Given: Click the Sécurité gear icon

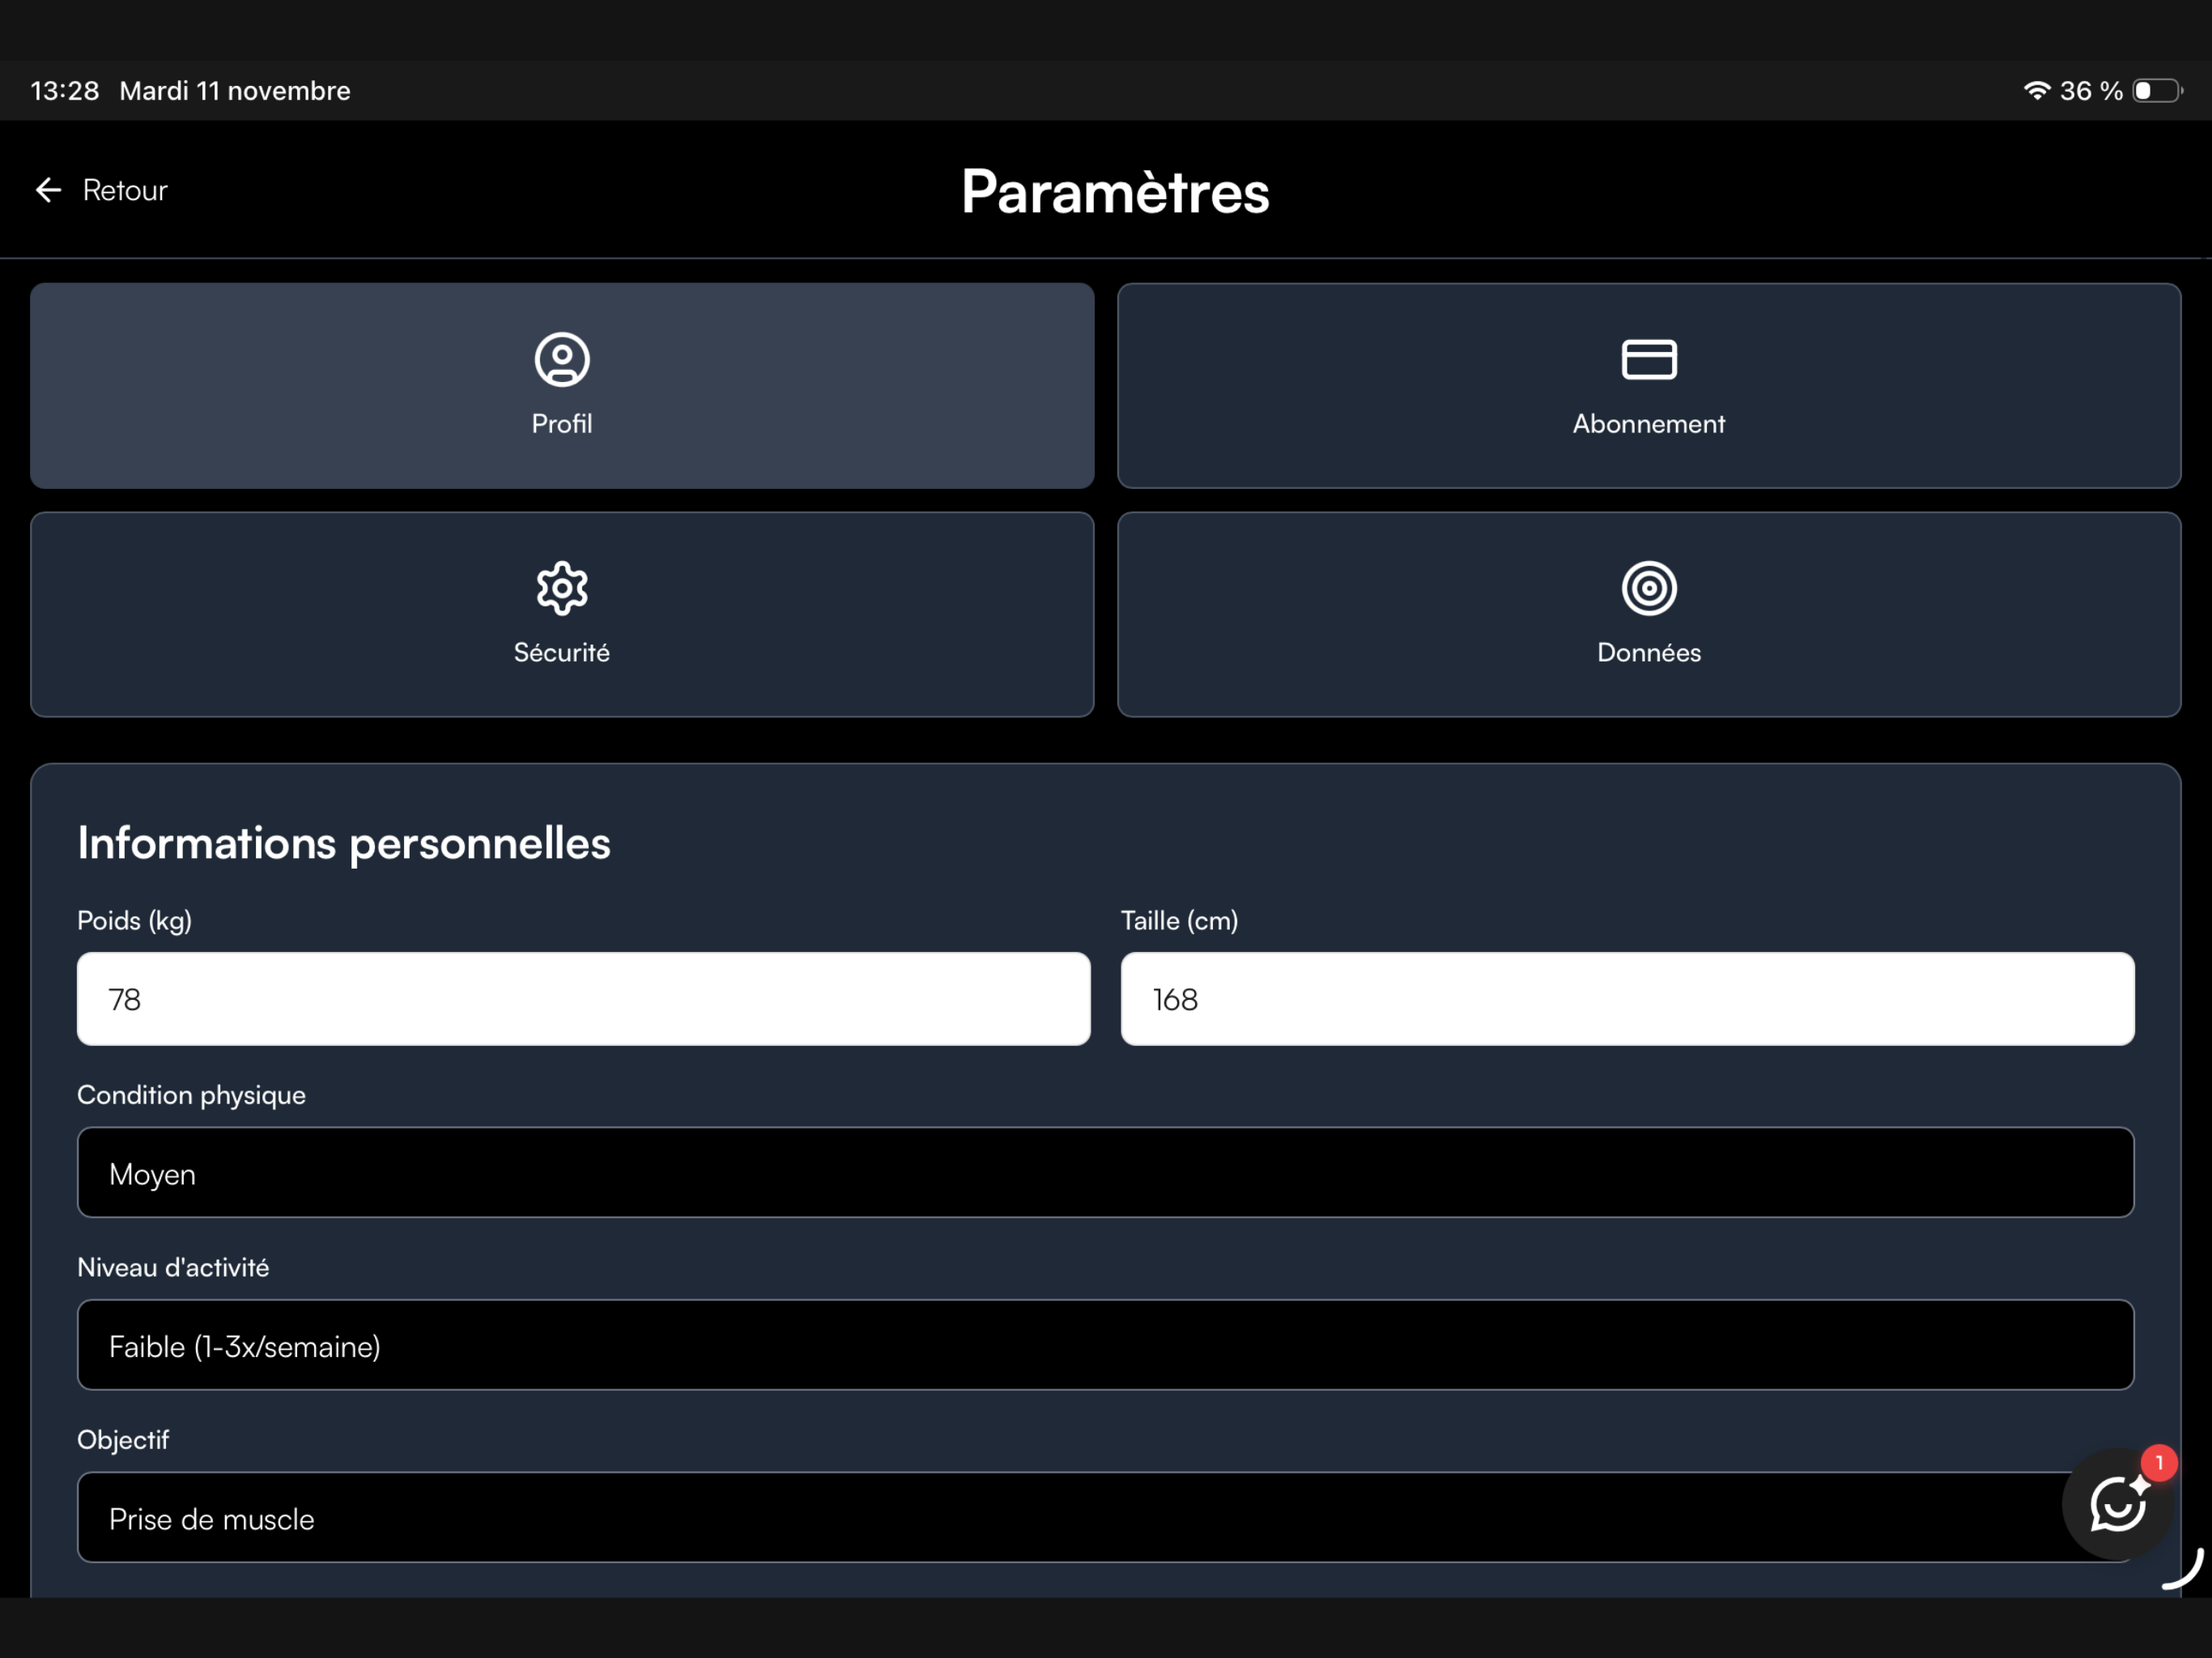Looking at the screenshot, I should pos(562,588).
